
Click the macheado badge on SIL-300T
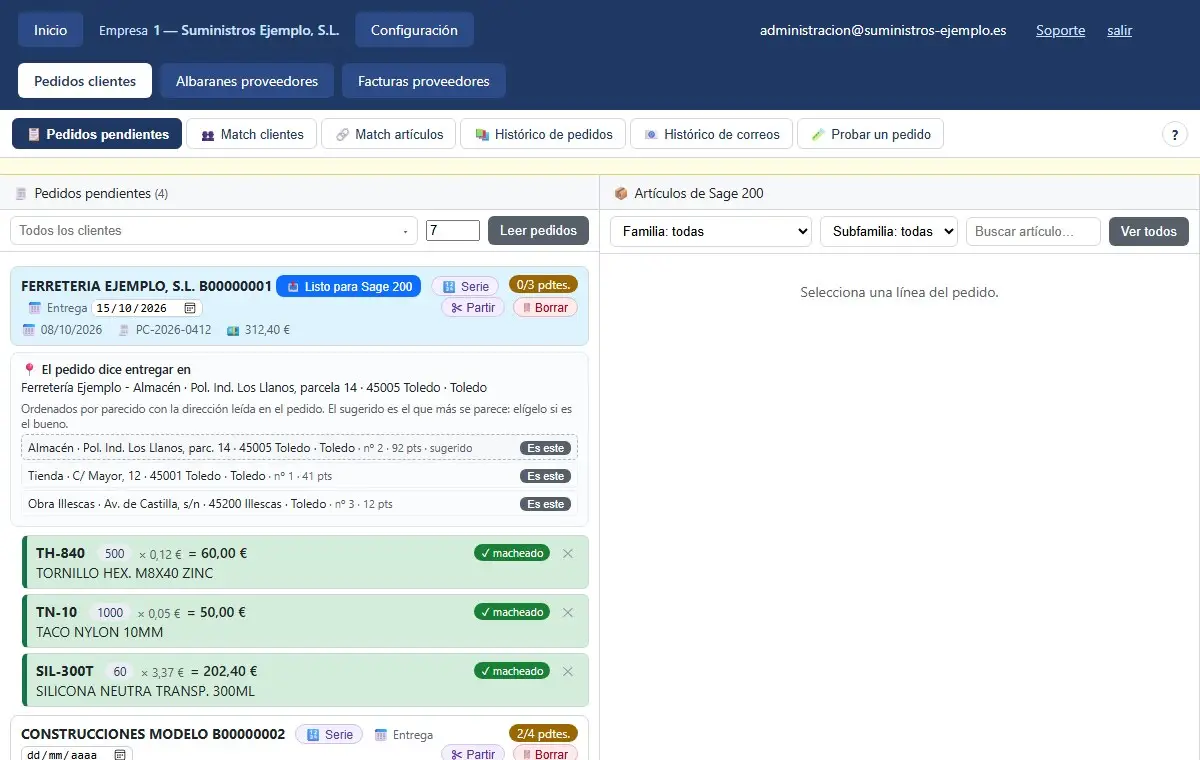[x=512, y=671]
